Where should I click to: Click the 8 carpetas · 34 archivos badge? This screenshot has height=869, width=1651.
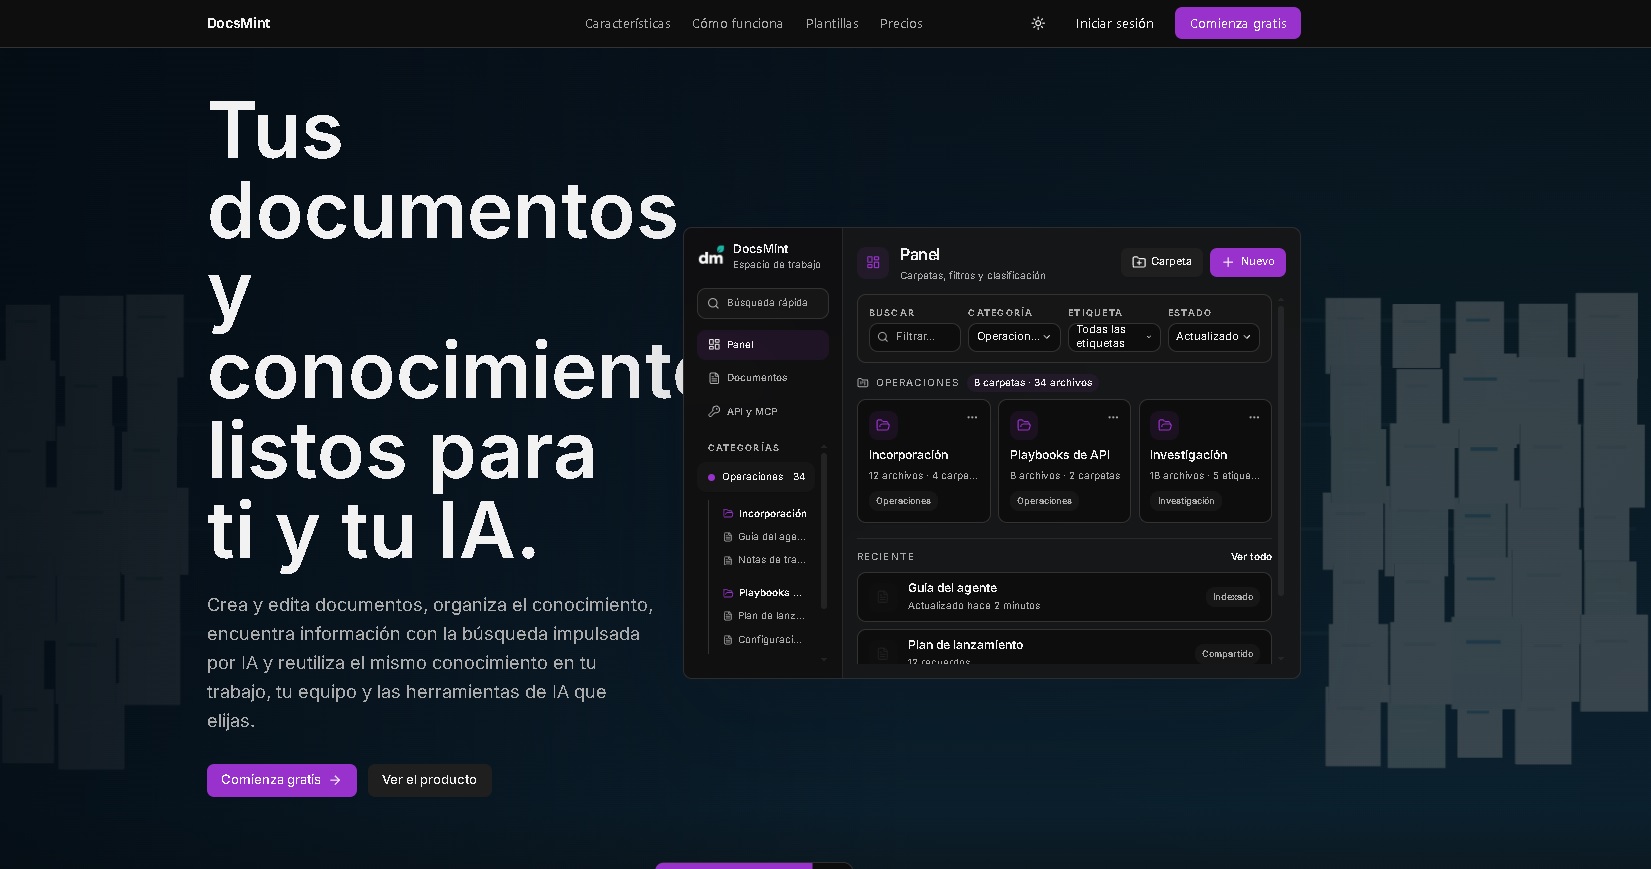(1033, 383)
